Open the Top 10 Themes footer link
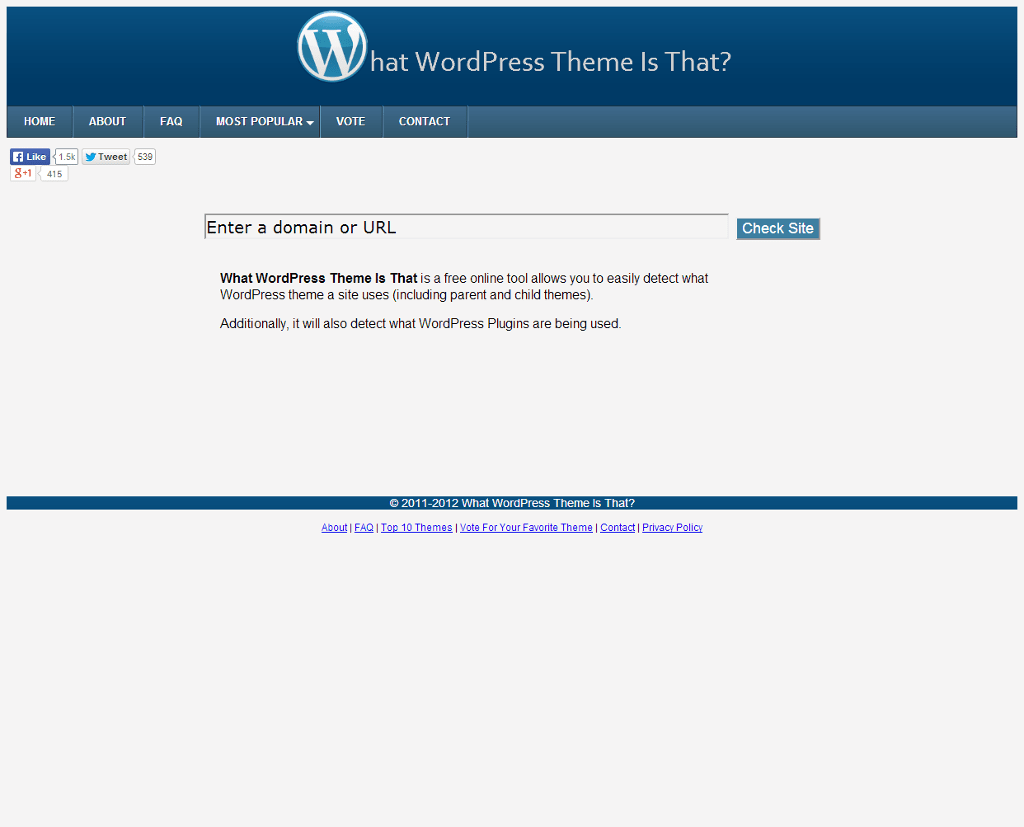The height and width of the screenshot is (827, 1024). [x=416, y=527]
